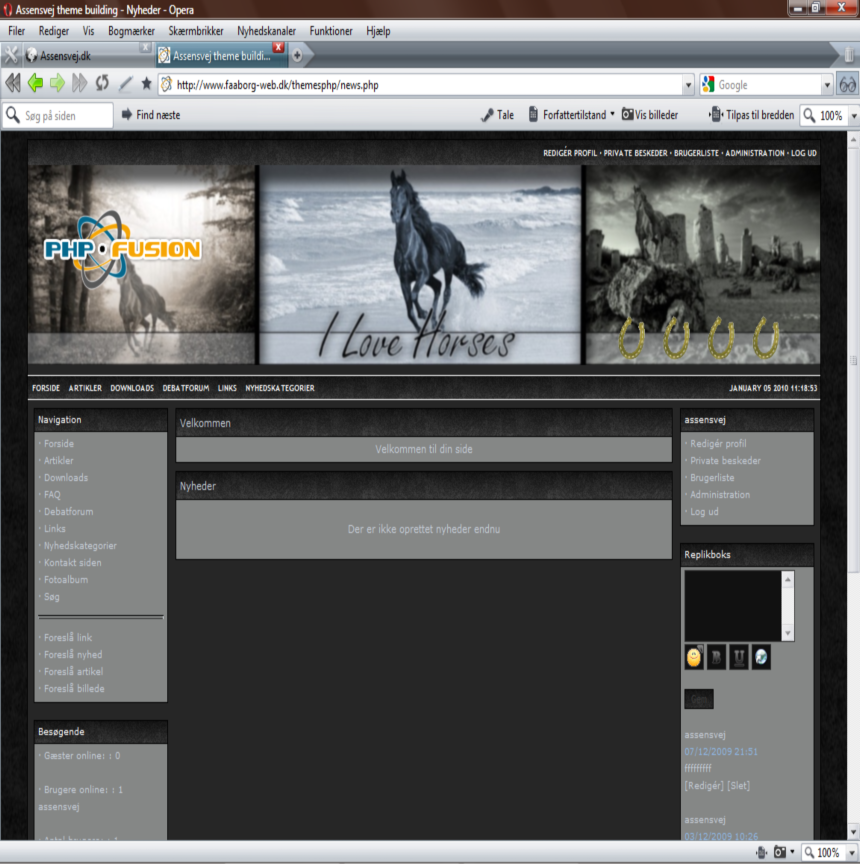
Task: Open the Google search engine dropdown arrow
Action: point(827,85)
